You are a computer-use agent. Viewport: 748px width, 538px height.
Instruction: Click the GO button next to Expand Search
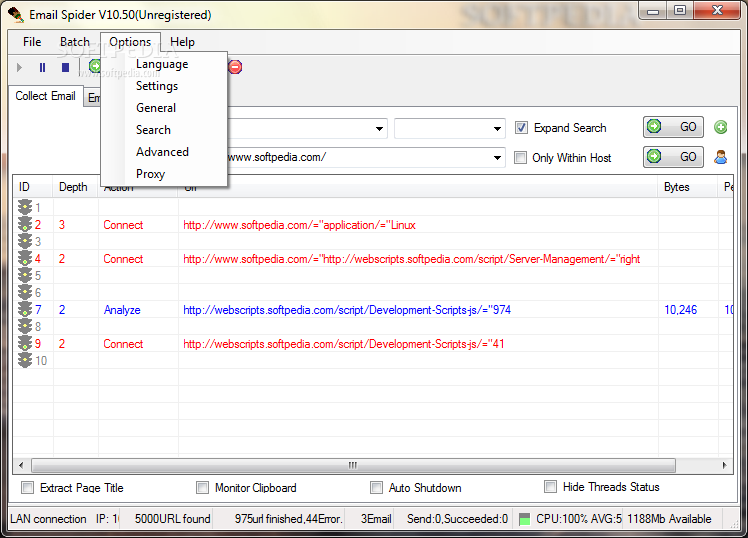[673, 127]
